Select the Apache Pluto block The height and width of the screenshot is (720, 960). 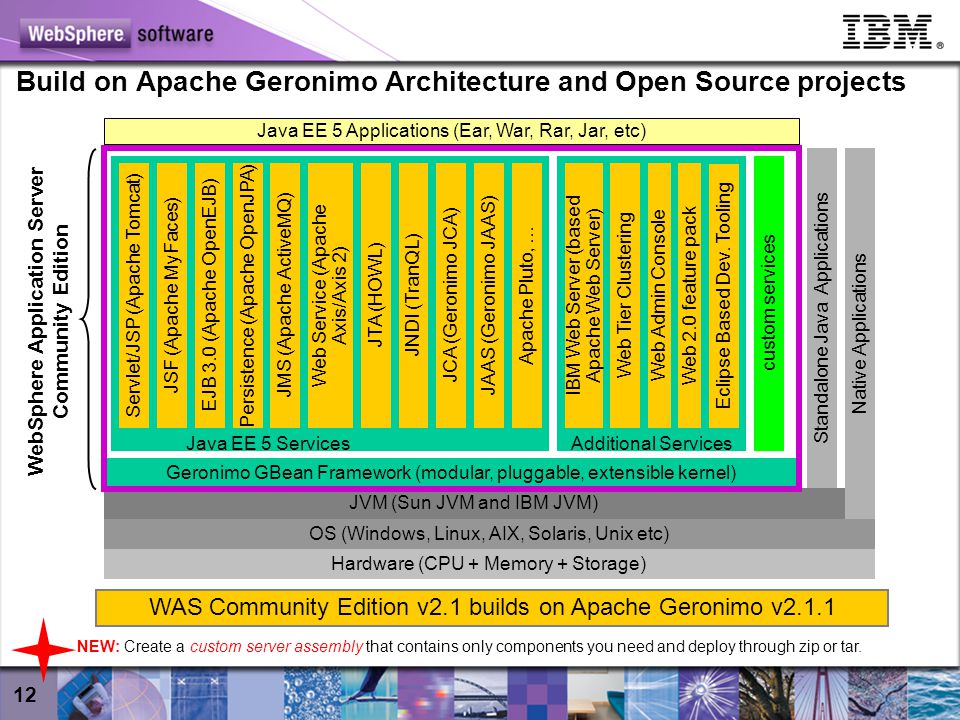click(527, 295)
